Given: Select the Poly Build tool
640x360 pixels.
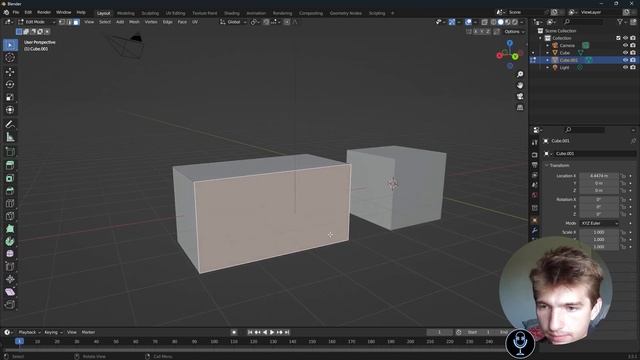Looking at the screenshot, I should click(10, 229).
